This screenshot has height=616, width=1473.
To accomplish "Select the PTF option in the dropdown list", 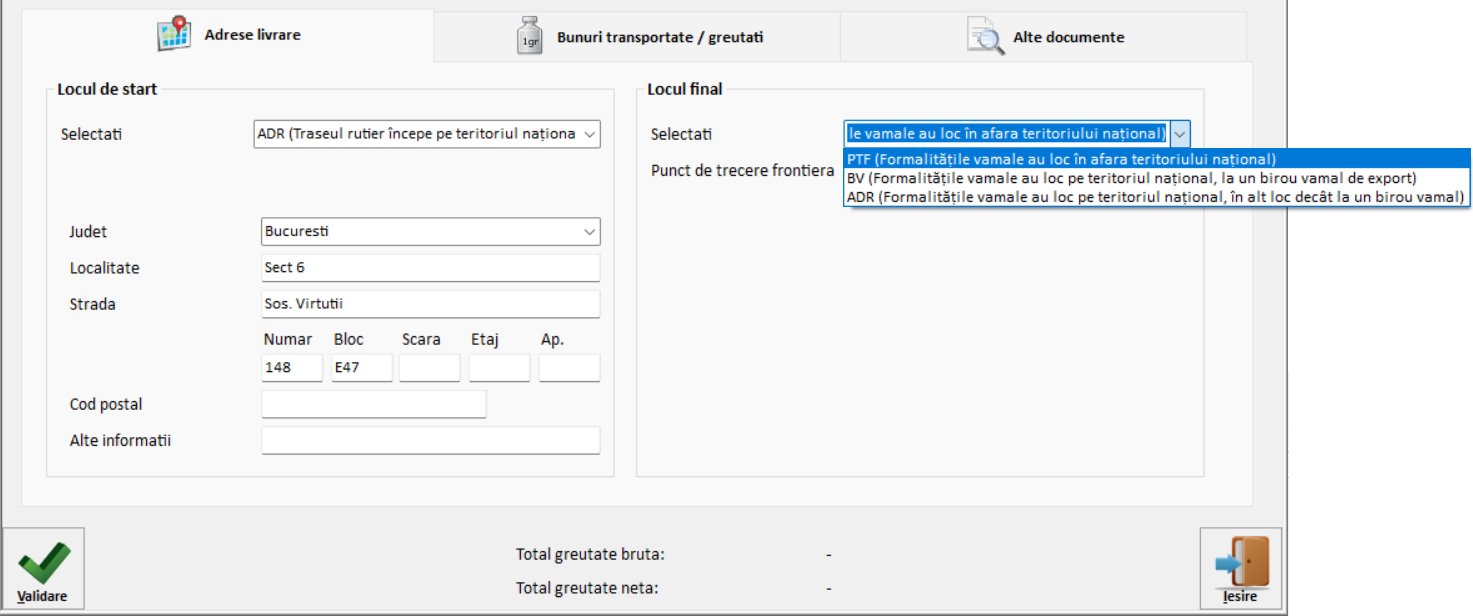I will (1157, 159).
